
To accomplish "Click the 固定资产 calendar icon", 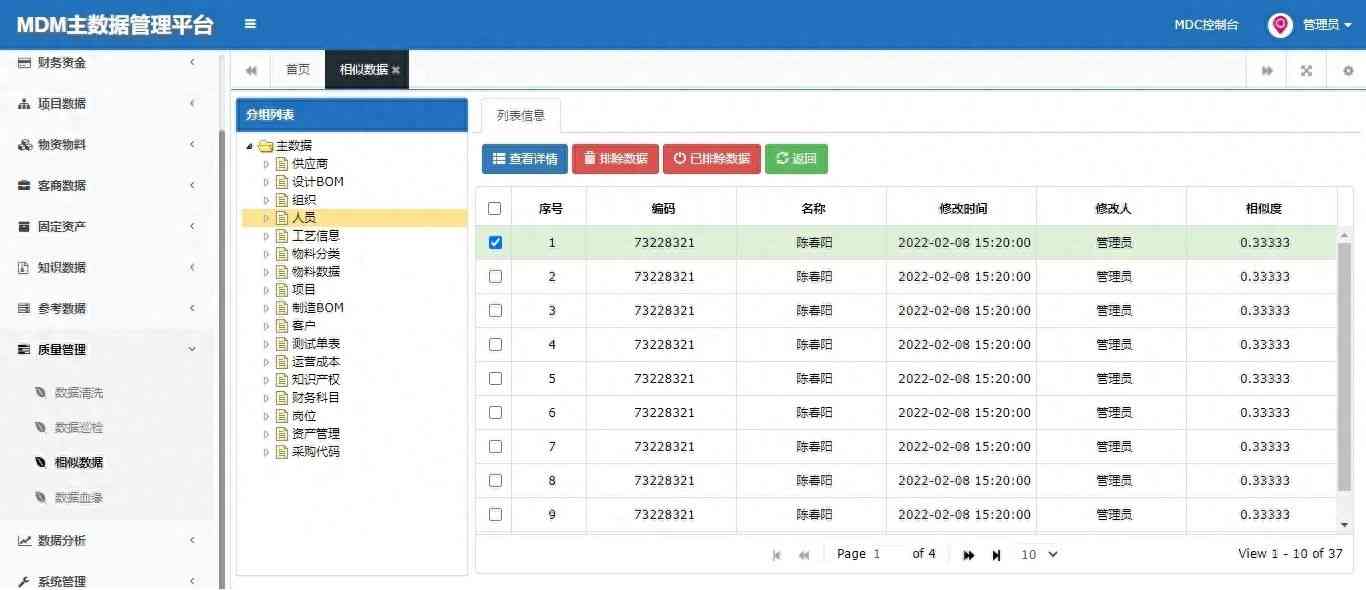I will [x=25, y=227].
